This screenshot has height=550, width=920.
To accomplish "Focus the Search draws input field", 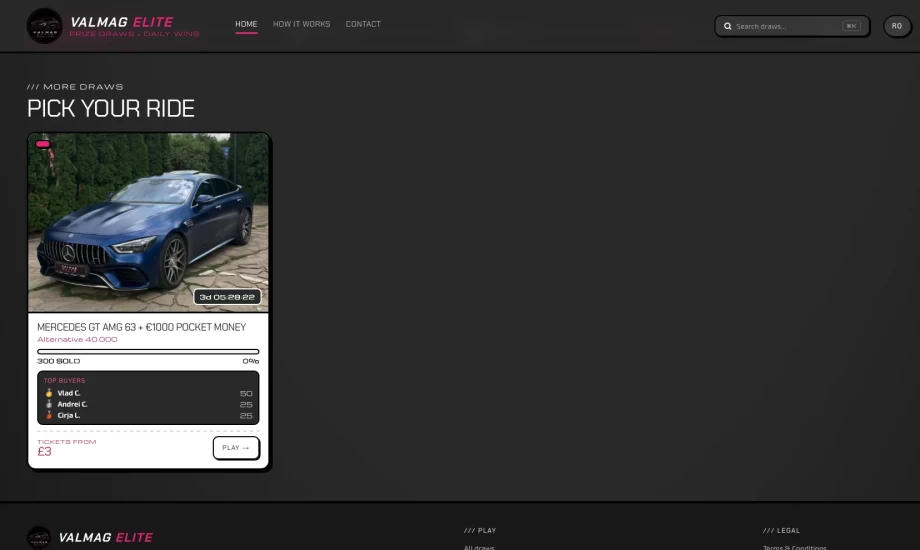I will point(792,26).
